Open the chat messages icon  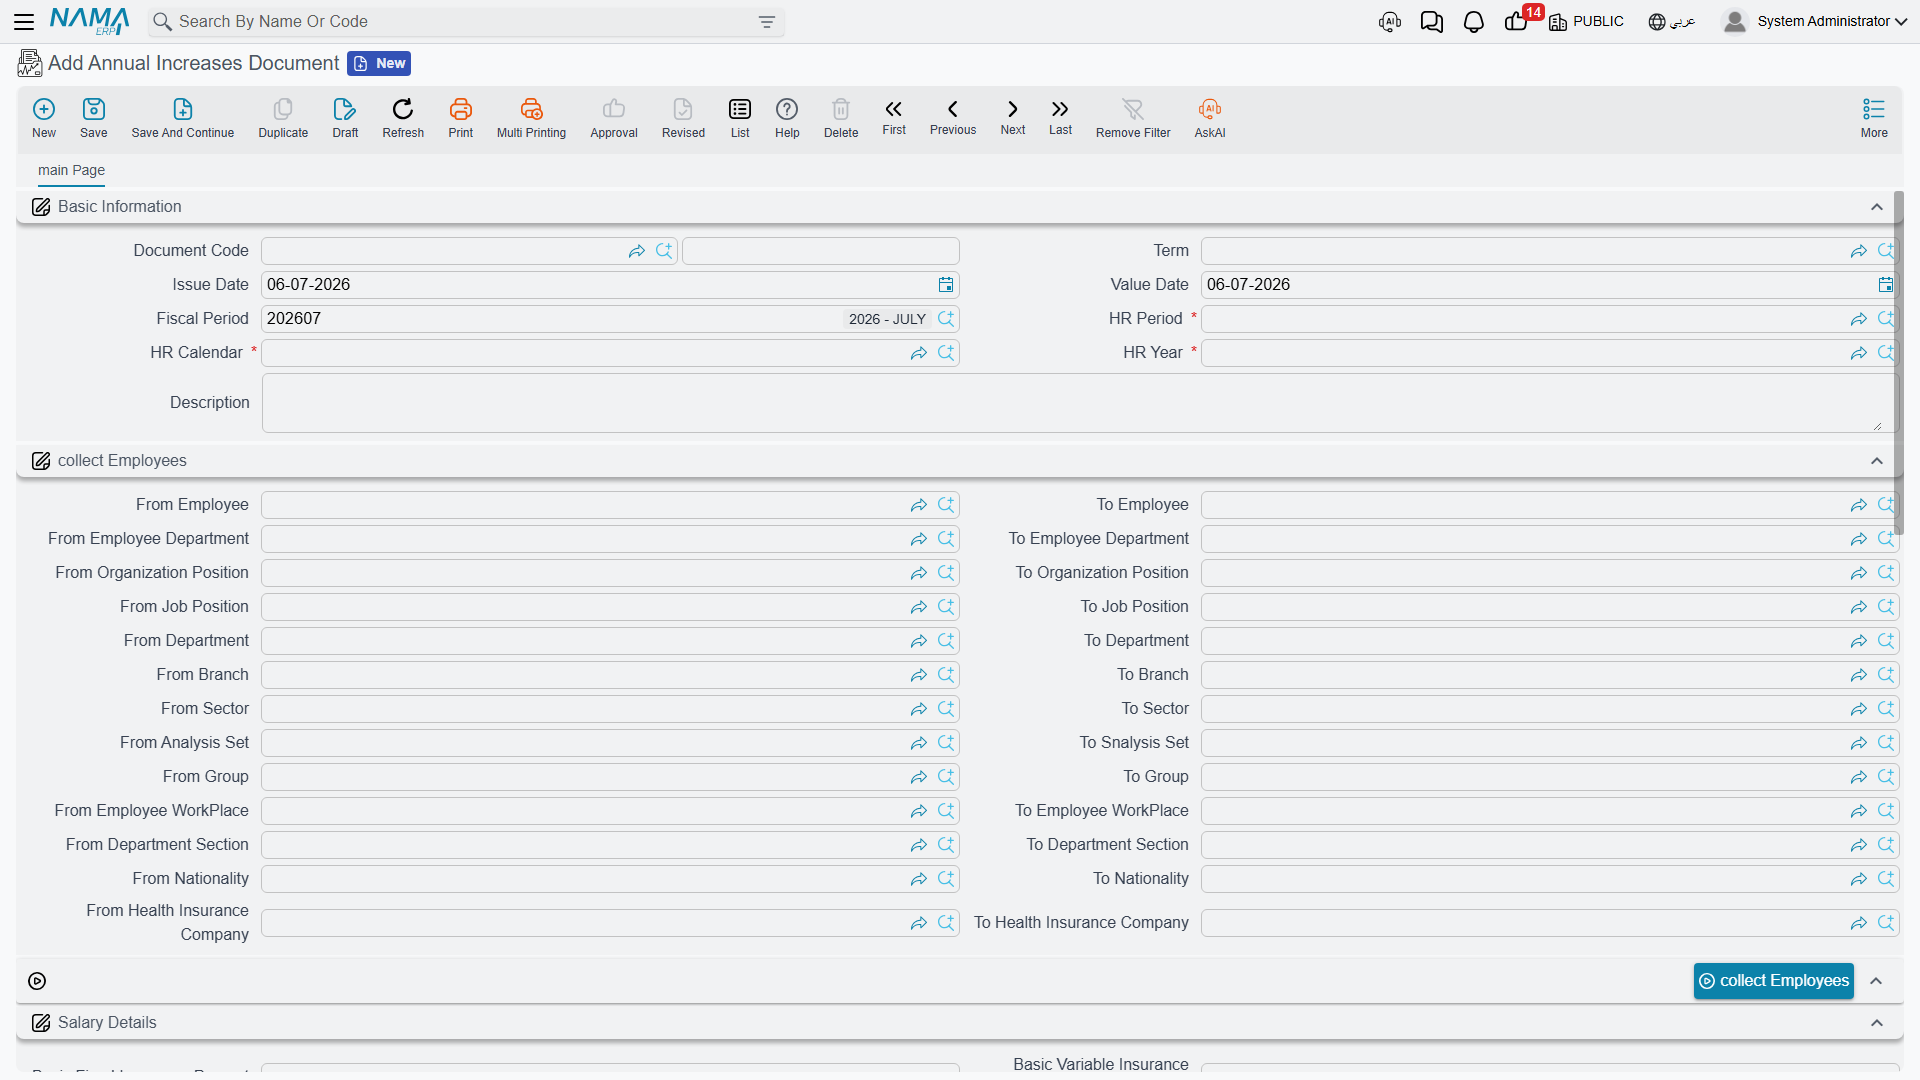tap(1431, 22)
